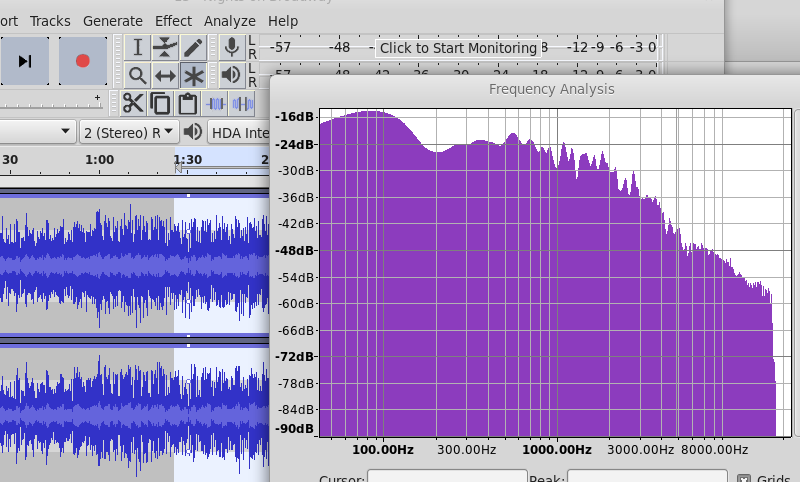800x482 pixels.
Task: Click the 1000.00Hz label on frequency axis
Action: point(557,450)
